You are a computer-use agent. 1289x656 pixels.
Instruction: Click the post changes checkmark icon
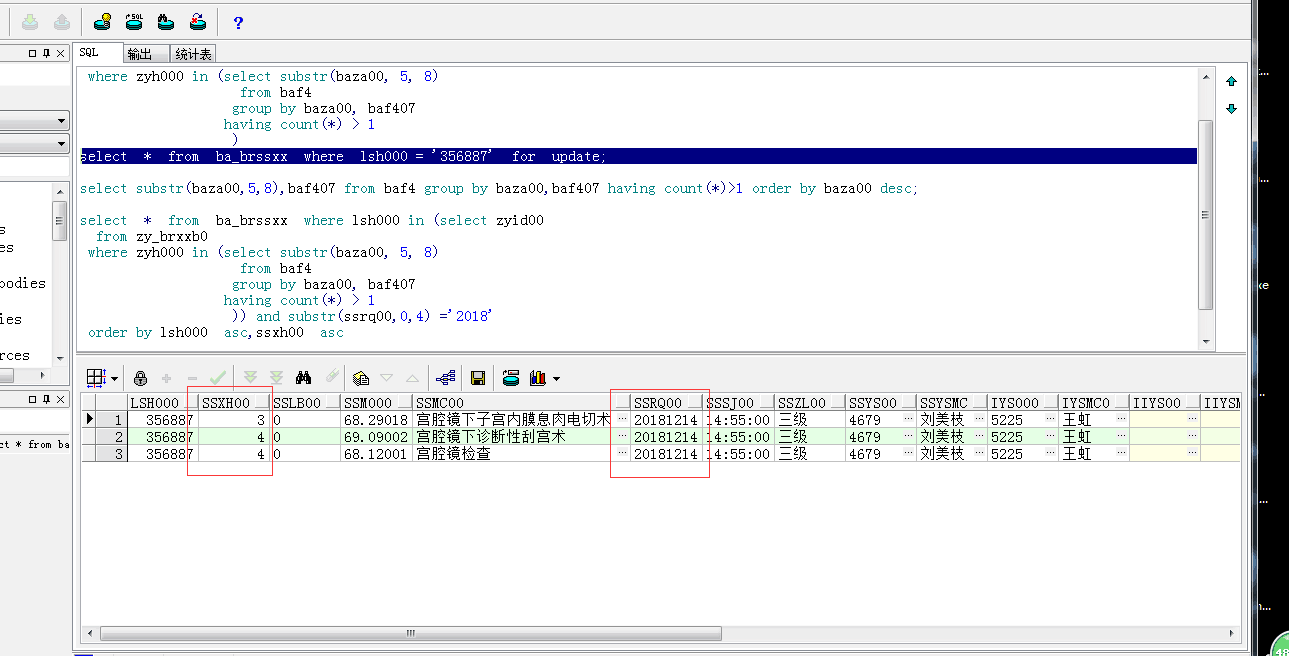218,378
